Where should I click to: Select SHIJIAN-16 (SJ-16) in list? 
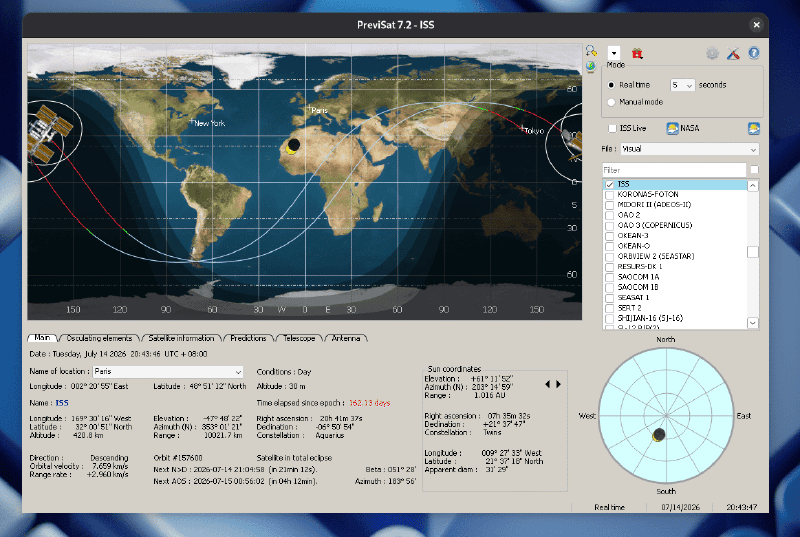[x=650, y=318]
